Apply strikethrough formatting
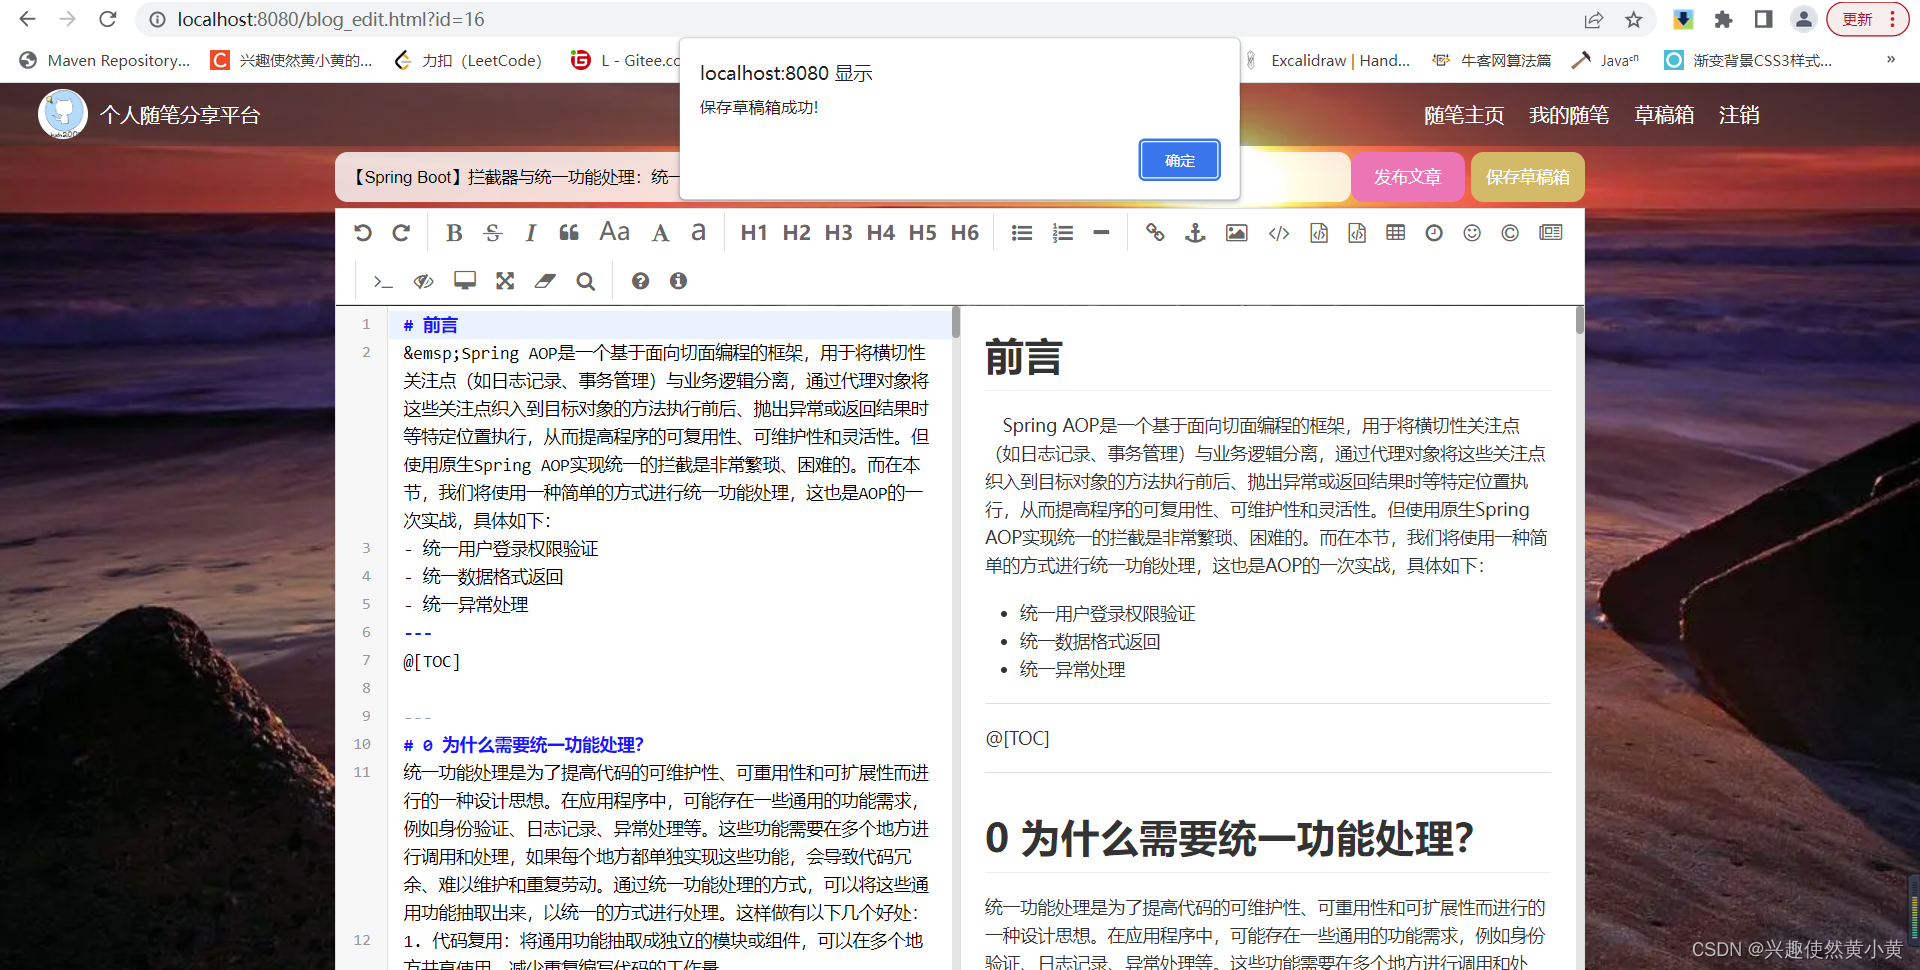 pos(492,233)
